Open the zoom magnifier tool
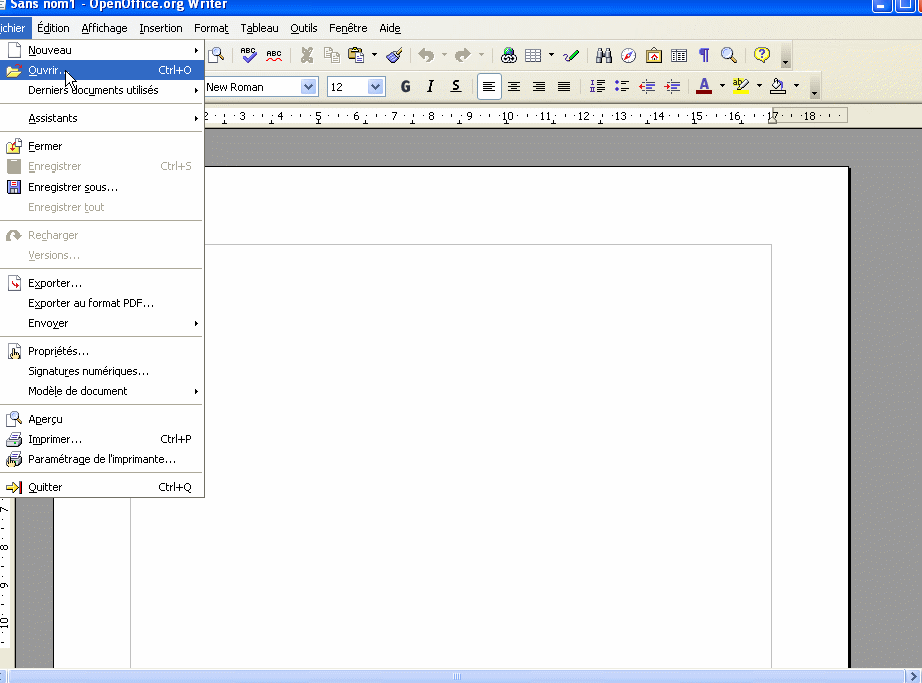Image resolution: width=922 pixels, height=683 pixels. [729, 55]
